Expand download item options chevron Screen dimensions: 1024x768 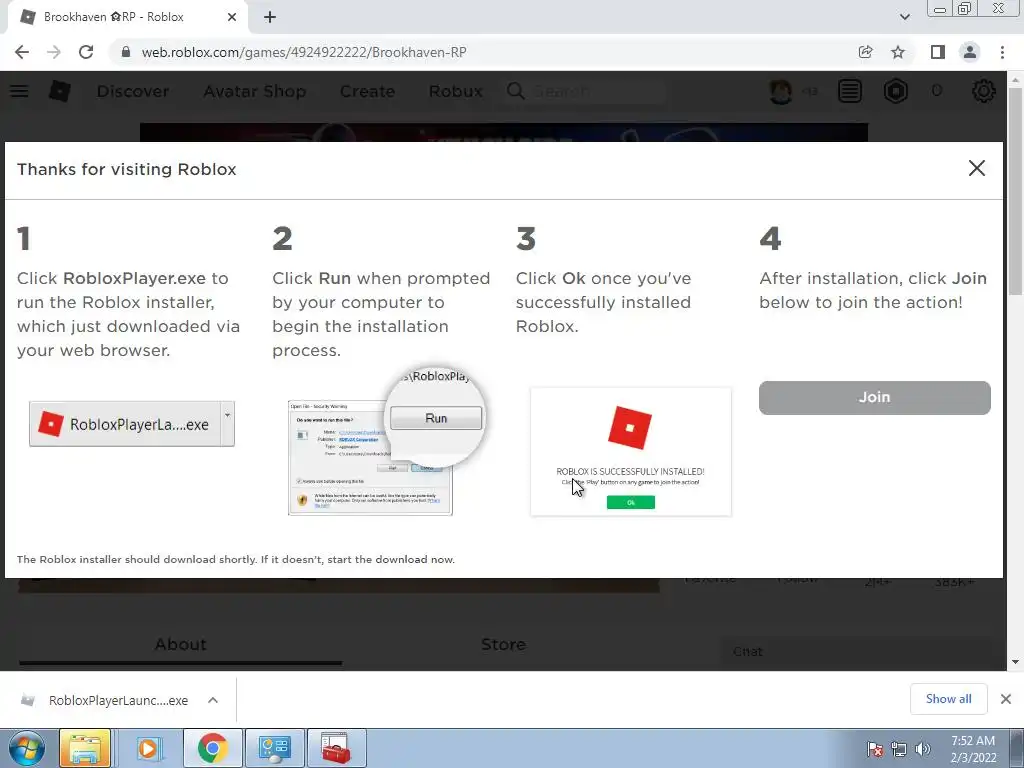213,700
